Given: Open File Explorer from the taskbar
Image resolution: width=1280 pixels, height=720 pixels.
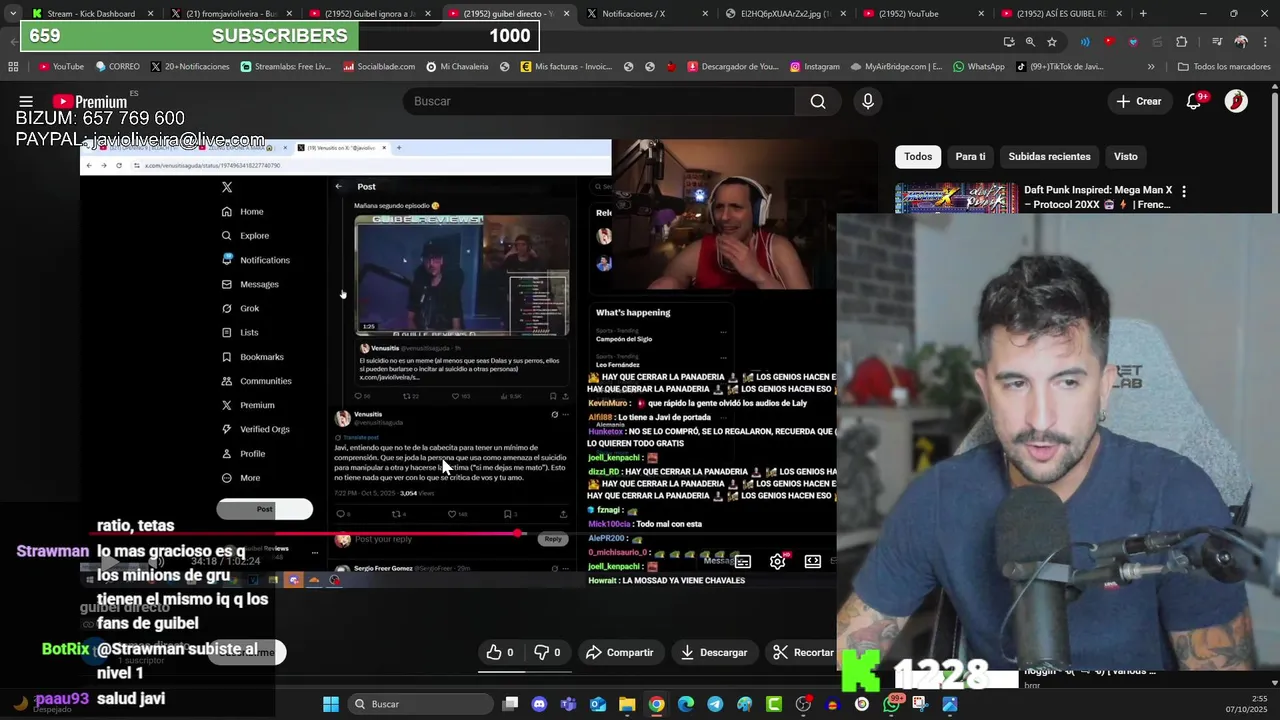Looking at the screenshot, I should click(627, 704).
